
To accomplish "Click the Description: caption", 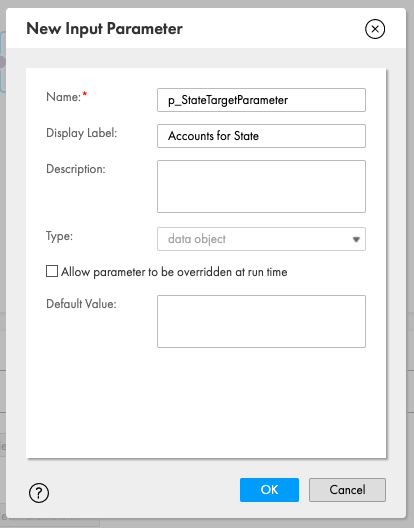I will point(76,169).
